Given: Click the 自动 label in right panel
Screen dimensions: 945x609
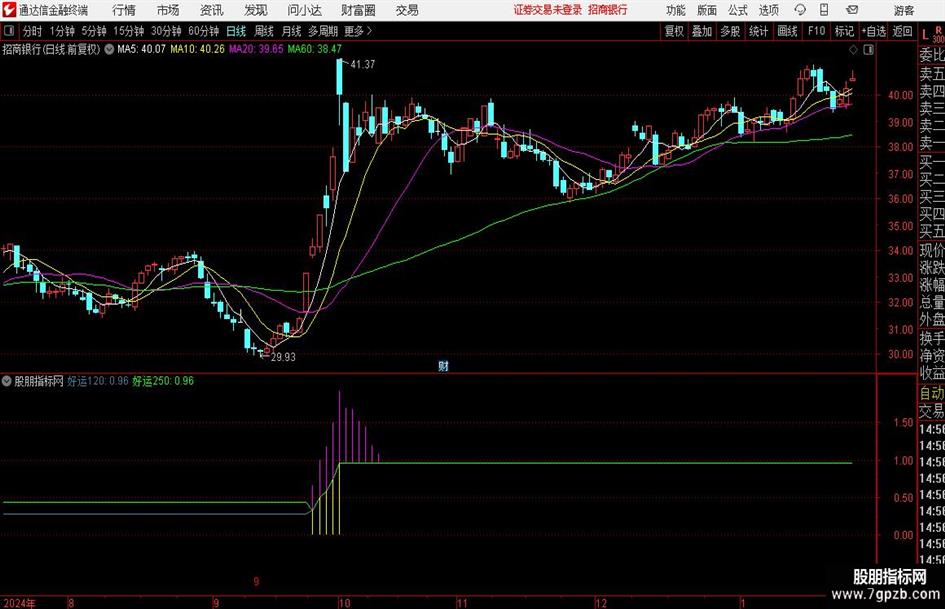Looking at the screenshot, I should tap(932, 394).
